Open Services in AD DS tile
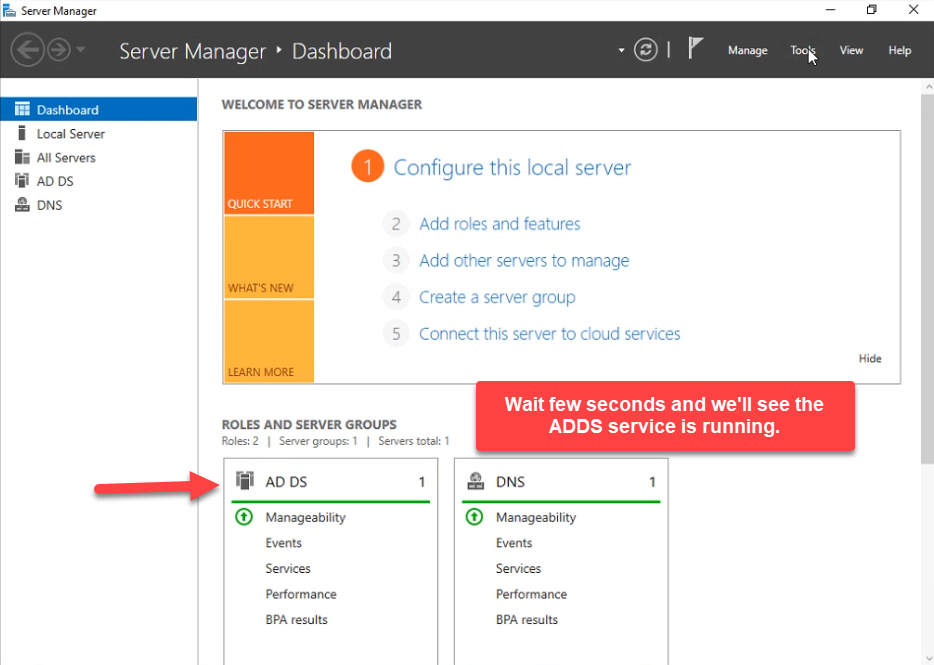 point(288,568)
